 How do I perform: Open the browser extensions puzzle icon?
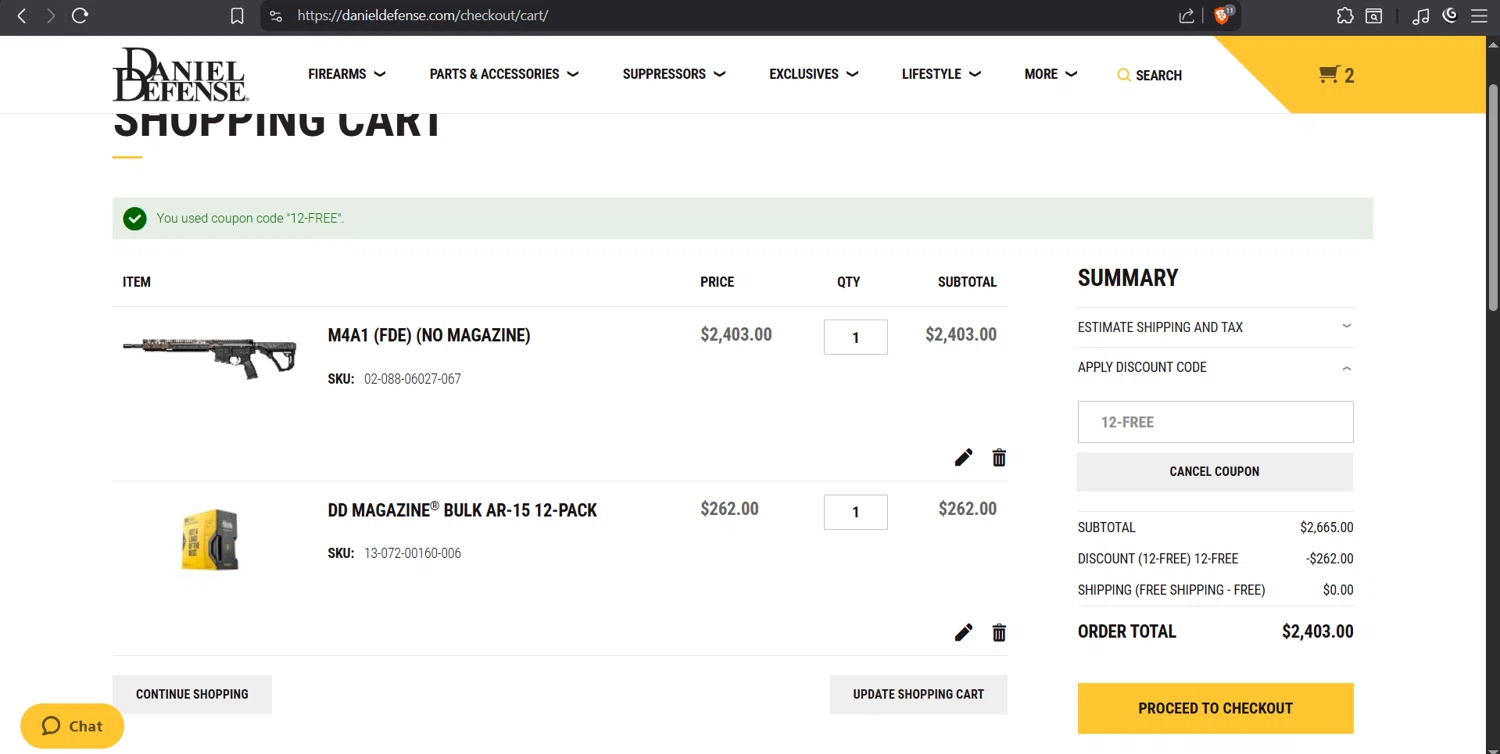point(1345,15)
